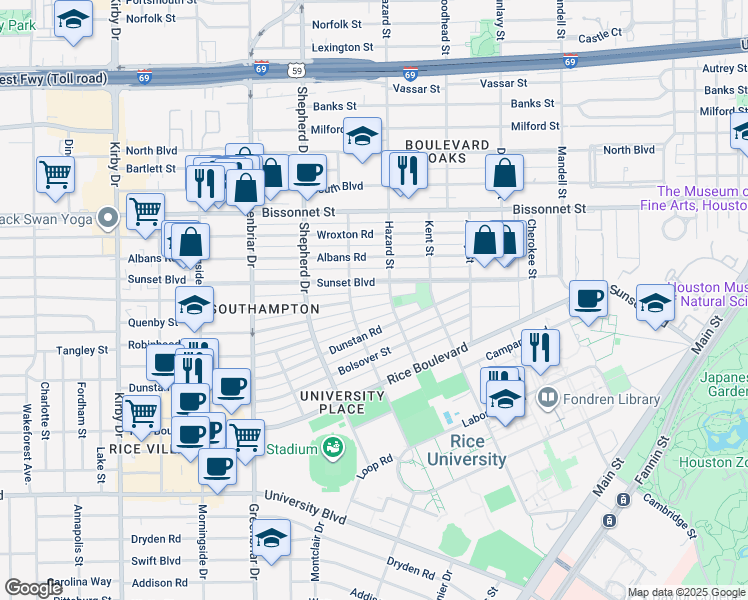Screen dimensions: 748x600
Task: Click the school marker below University Blvd
Action: [x=271, y=538]
